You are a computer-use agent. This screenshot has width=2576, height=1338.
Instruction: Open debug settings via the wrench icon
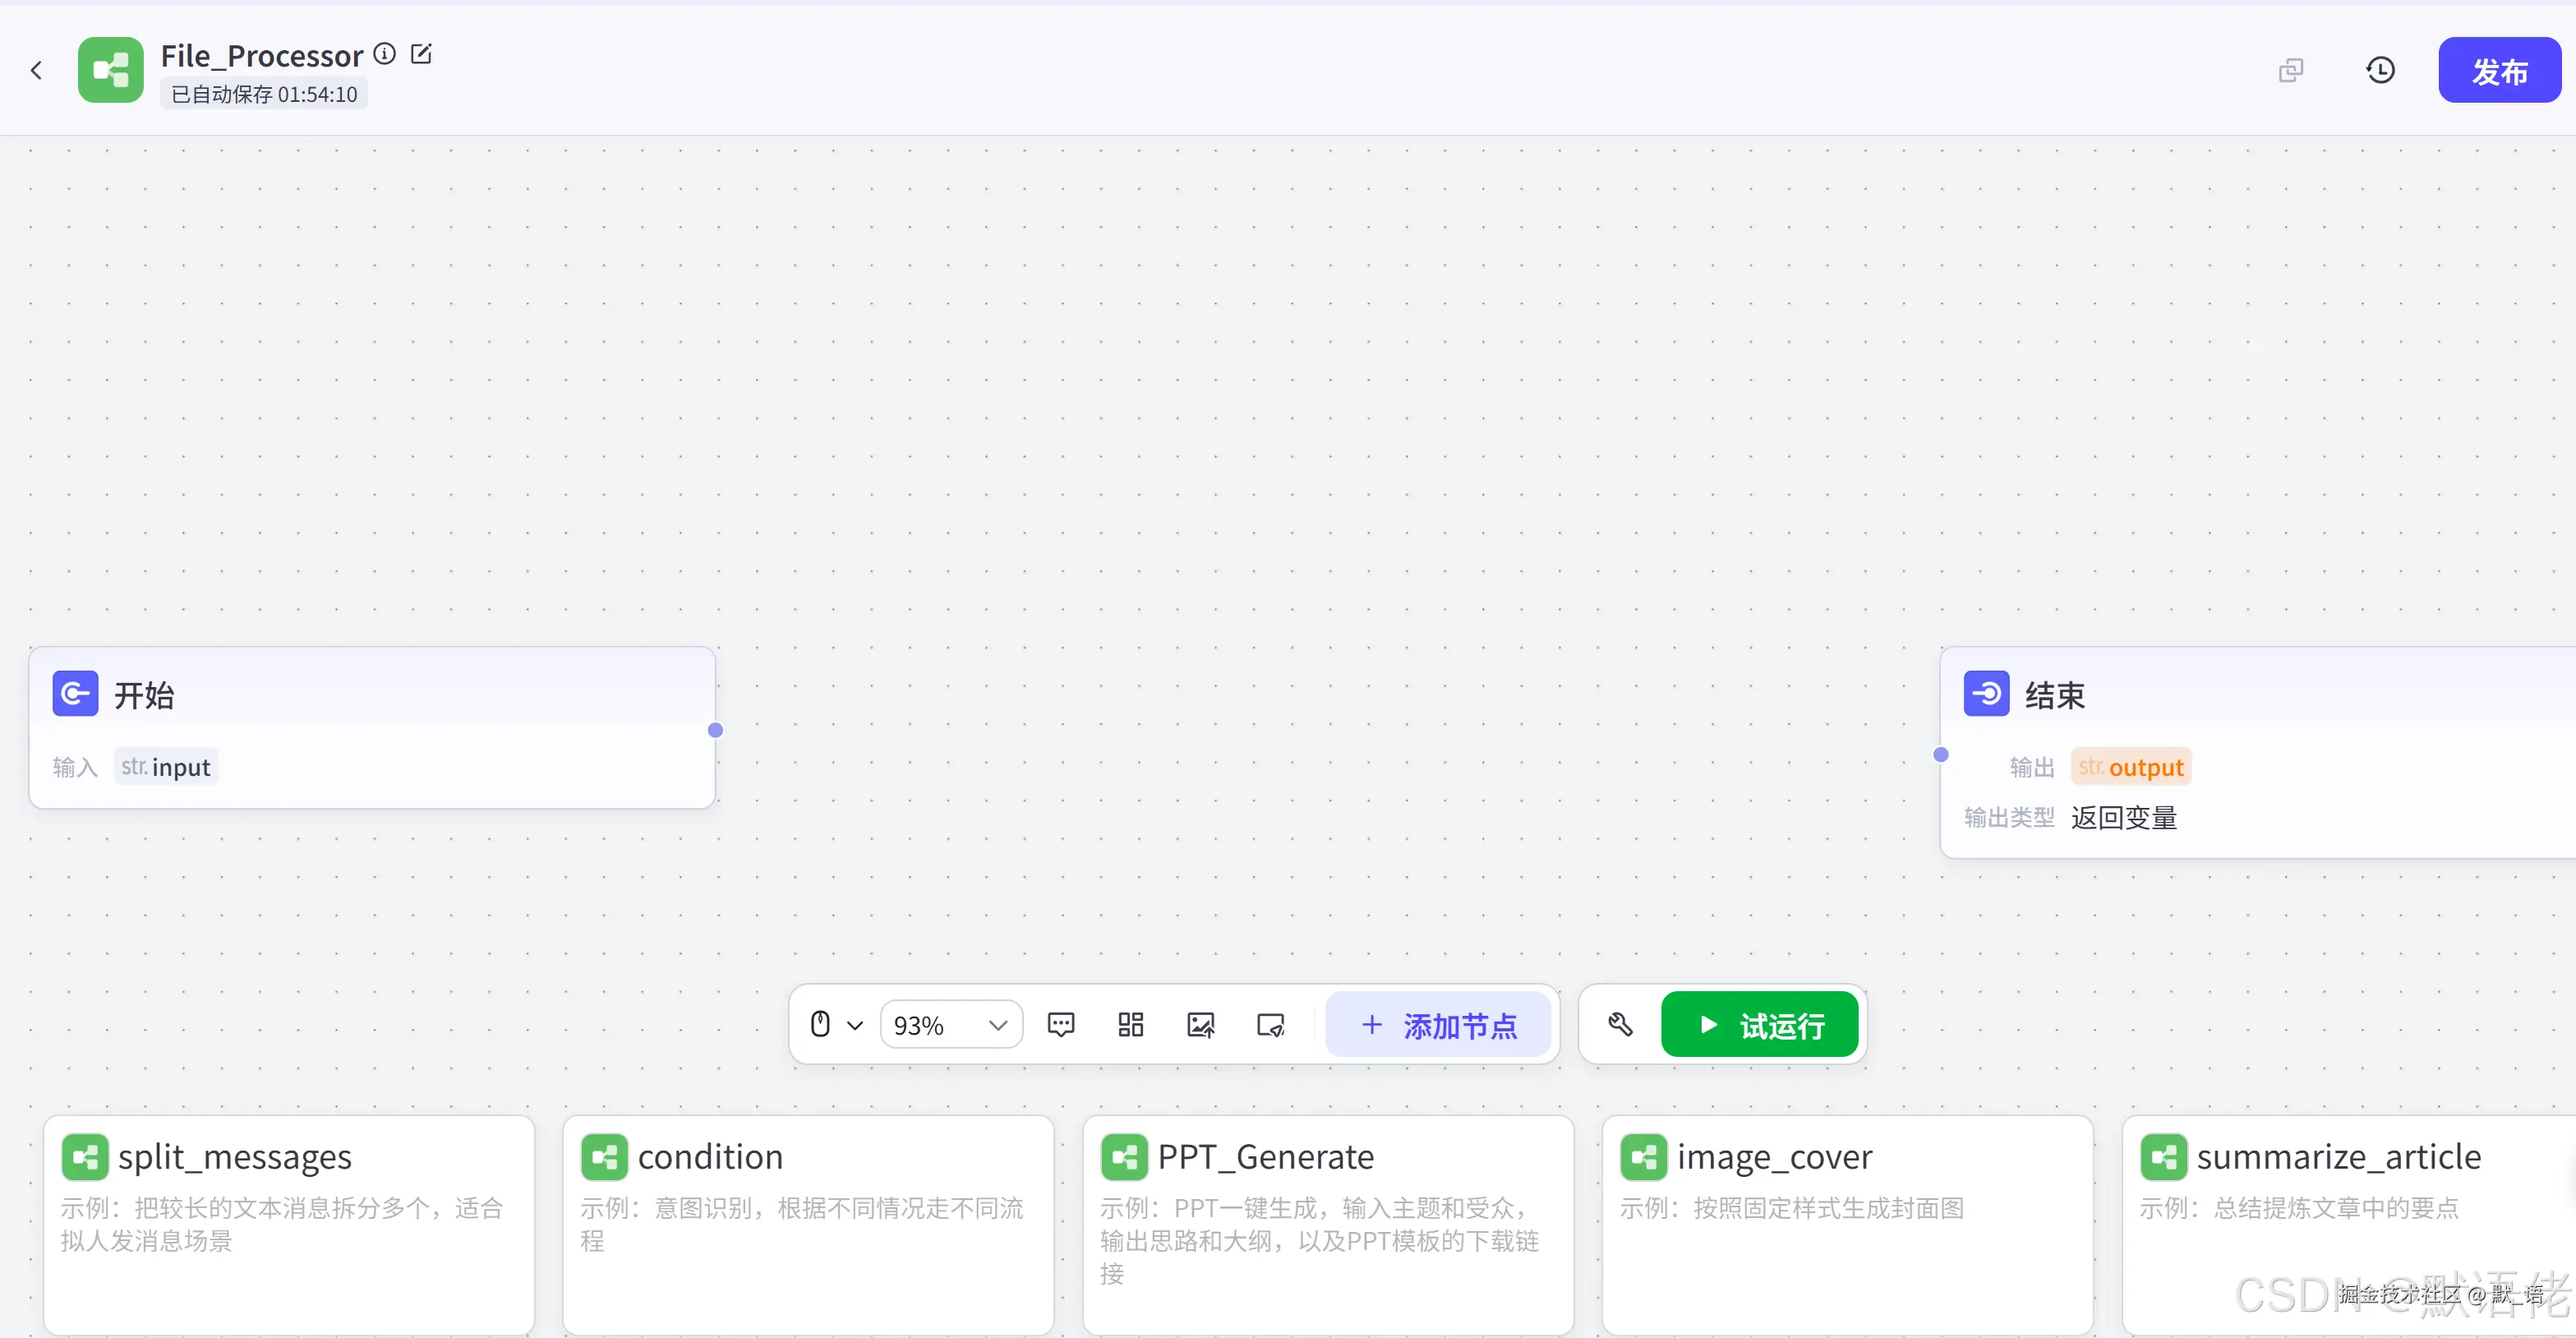[x=1620, y=1025]
